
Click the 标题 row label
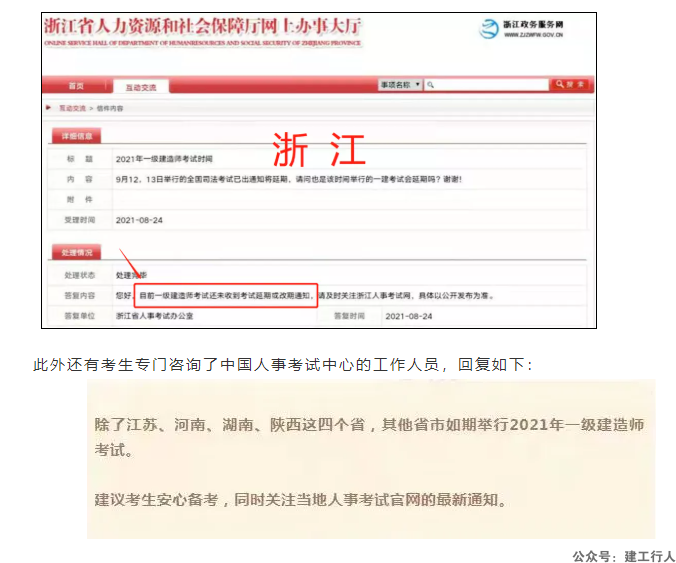[x=80, y=159]
